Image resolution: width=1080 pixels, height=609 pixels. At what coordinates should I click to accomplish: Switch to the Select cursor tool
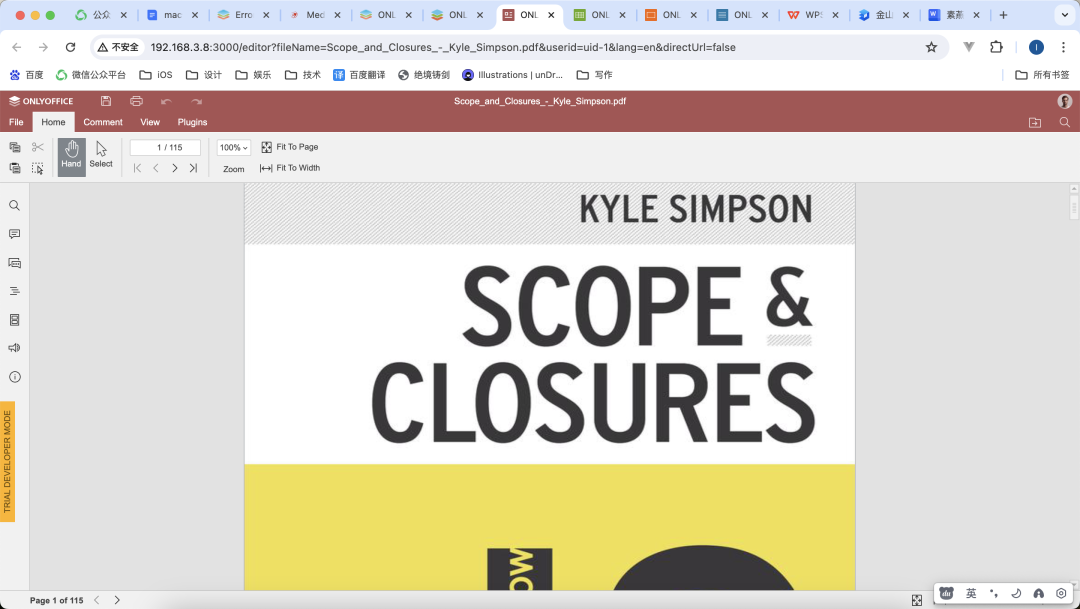(x=101, y=157)
